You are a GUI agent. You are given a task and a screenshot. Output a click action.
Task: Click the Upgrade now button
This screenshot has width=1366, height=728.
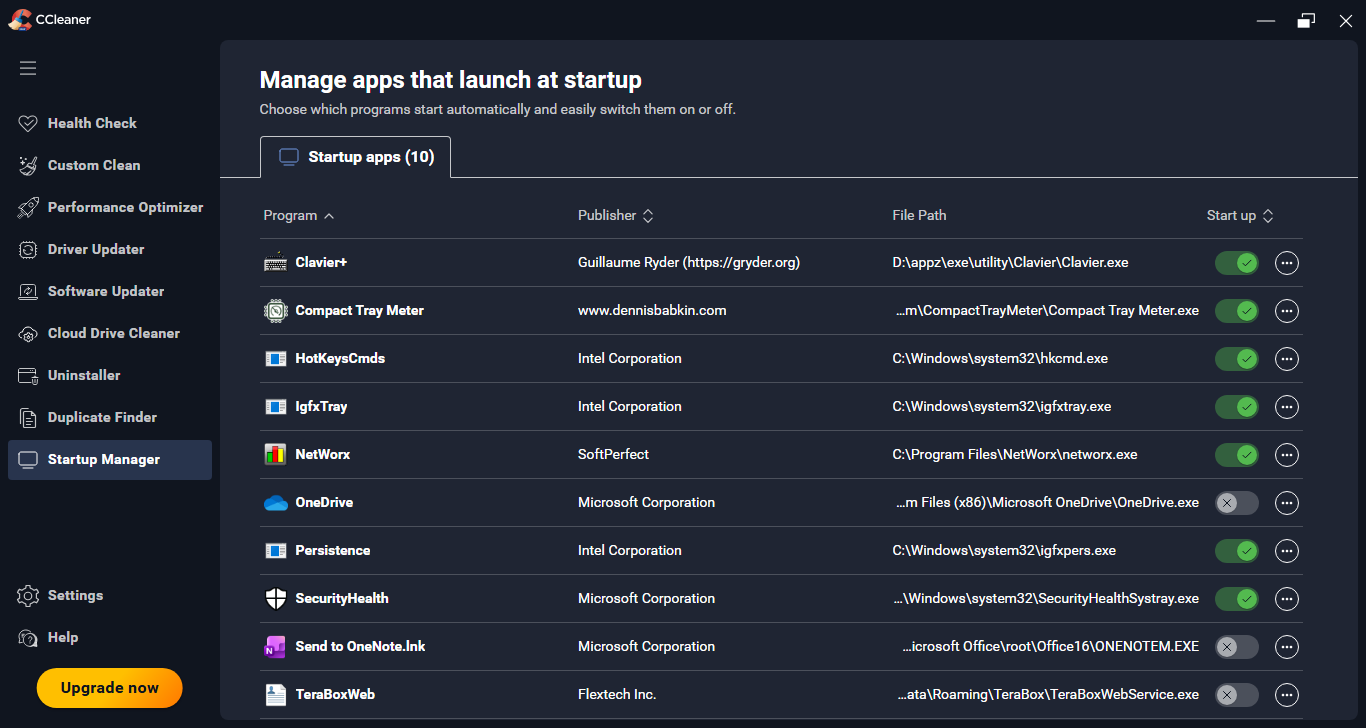tap(110, 688)
